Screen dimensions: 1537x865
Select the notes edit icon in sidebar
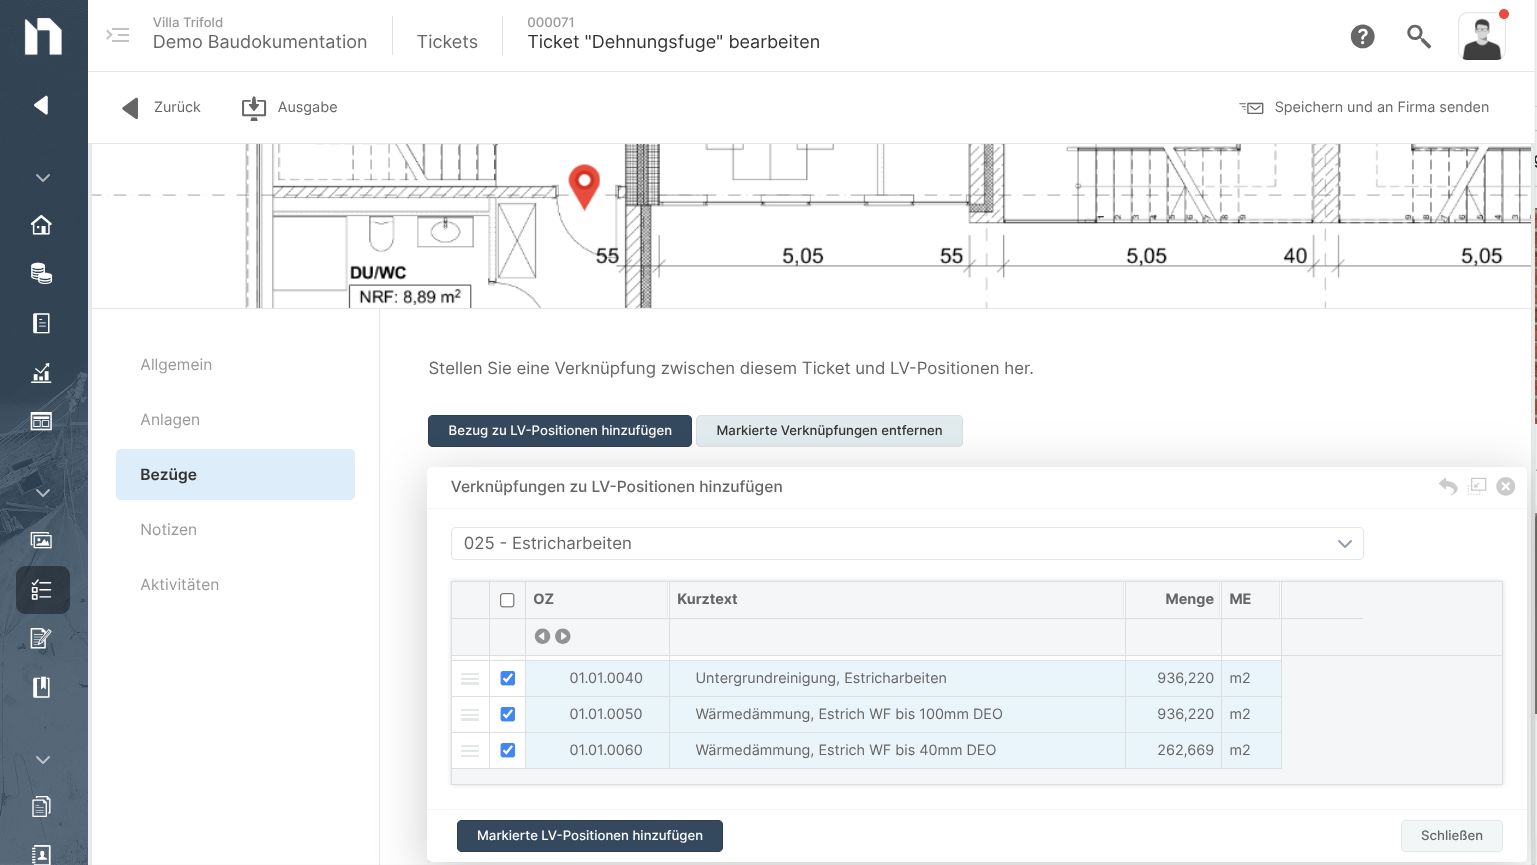click(41, 638)
